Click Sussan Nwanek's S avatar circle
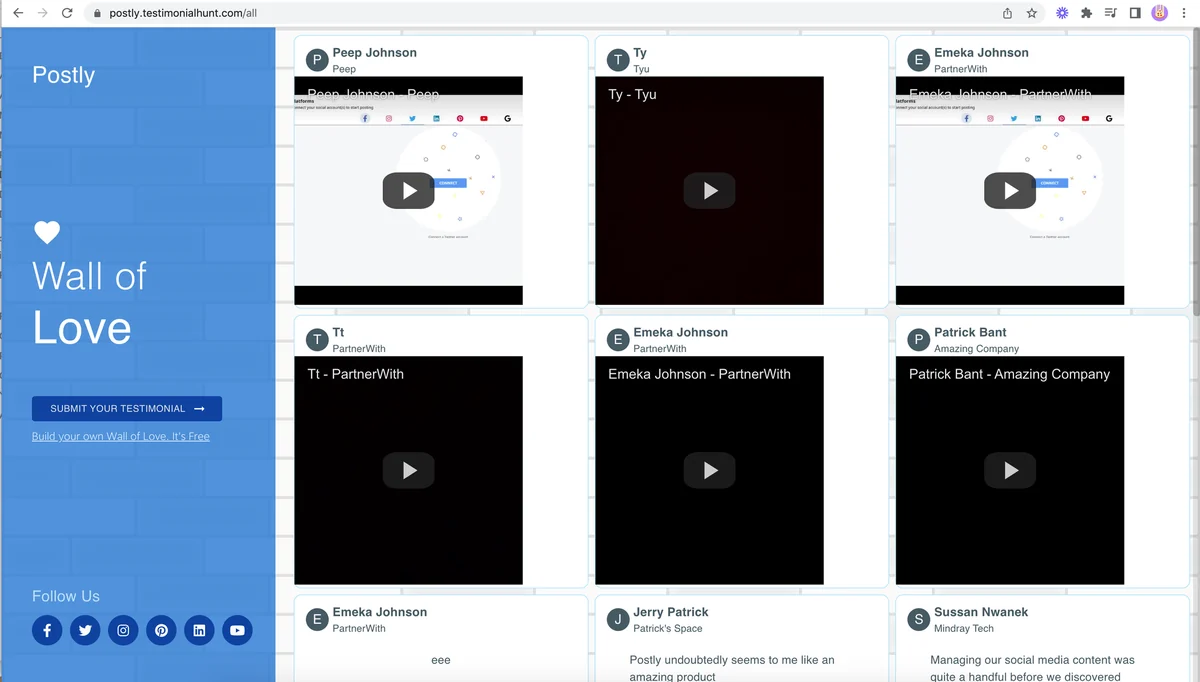Image resolution: width=1200 pixels, height=682 pixels. [x=919, y=620]
